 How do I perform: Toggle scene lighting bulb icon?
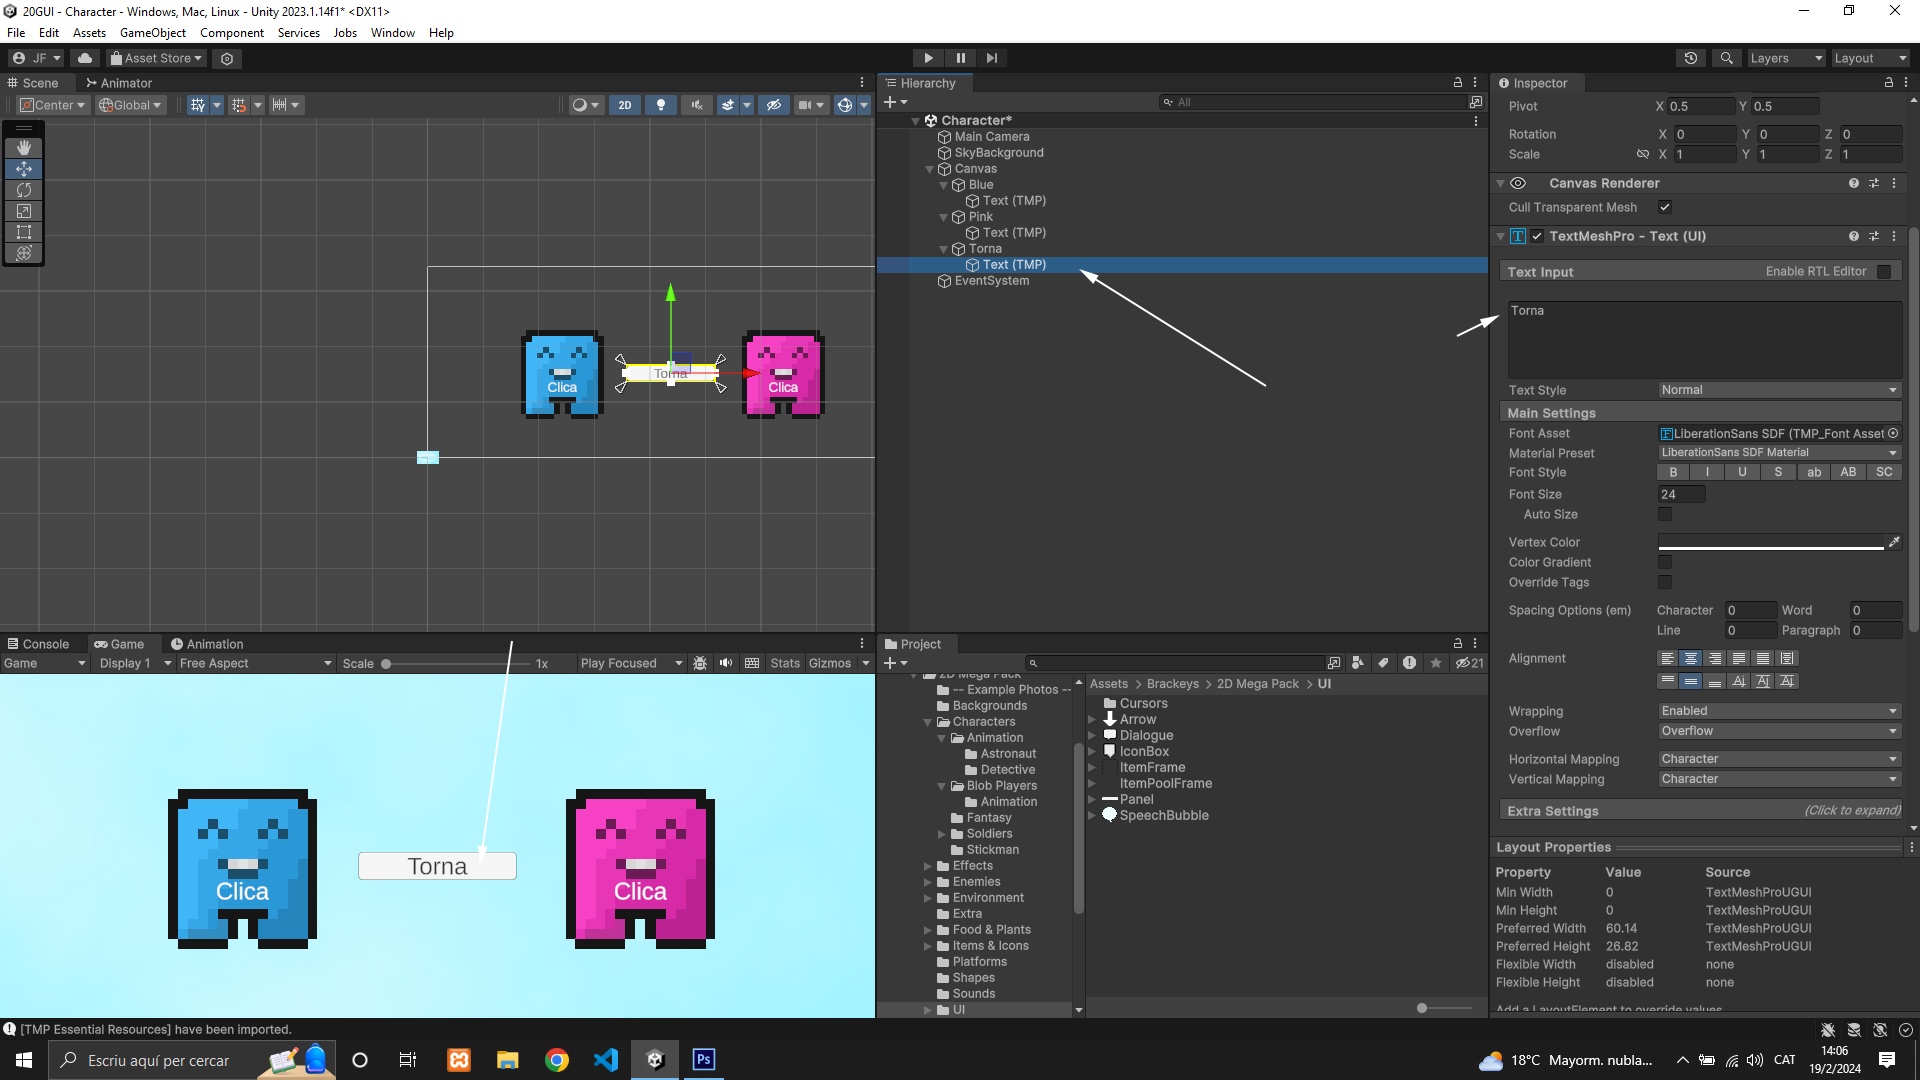point(660,105)
